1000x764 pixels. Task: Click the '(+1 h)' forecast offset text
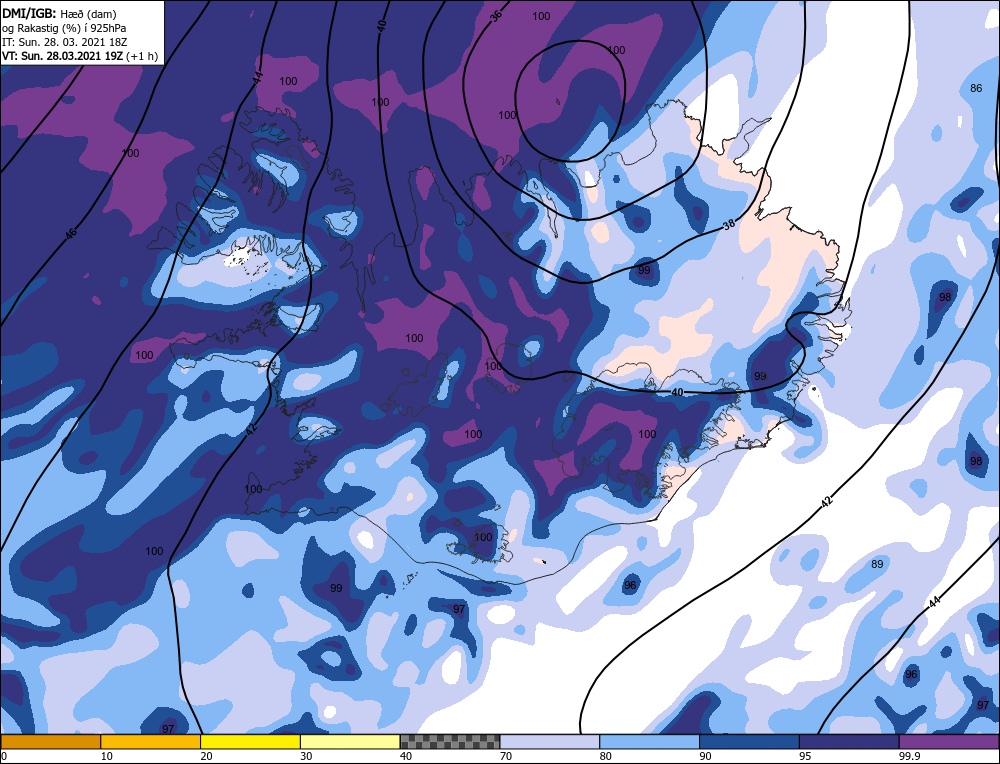142,56
